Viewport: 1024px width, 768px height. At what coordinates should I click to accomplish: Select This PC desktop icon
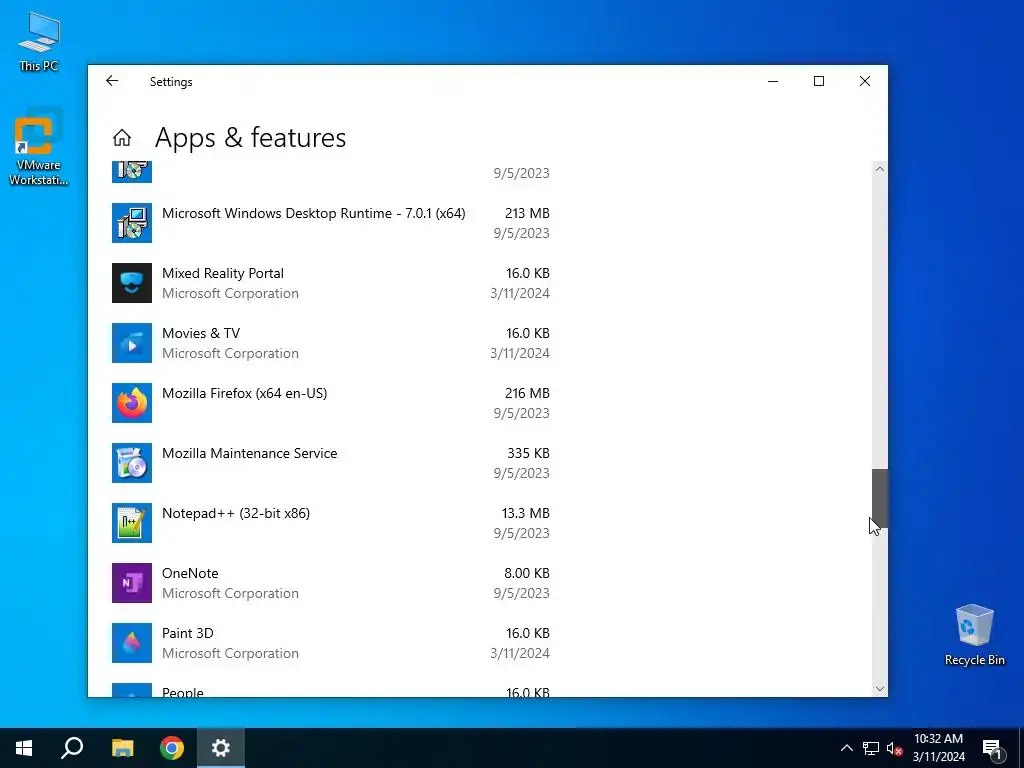point(39,42)
